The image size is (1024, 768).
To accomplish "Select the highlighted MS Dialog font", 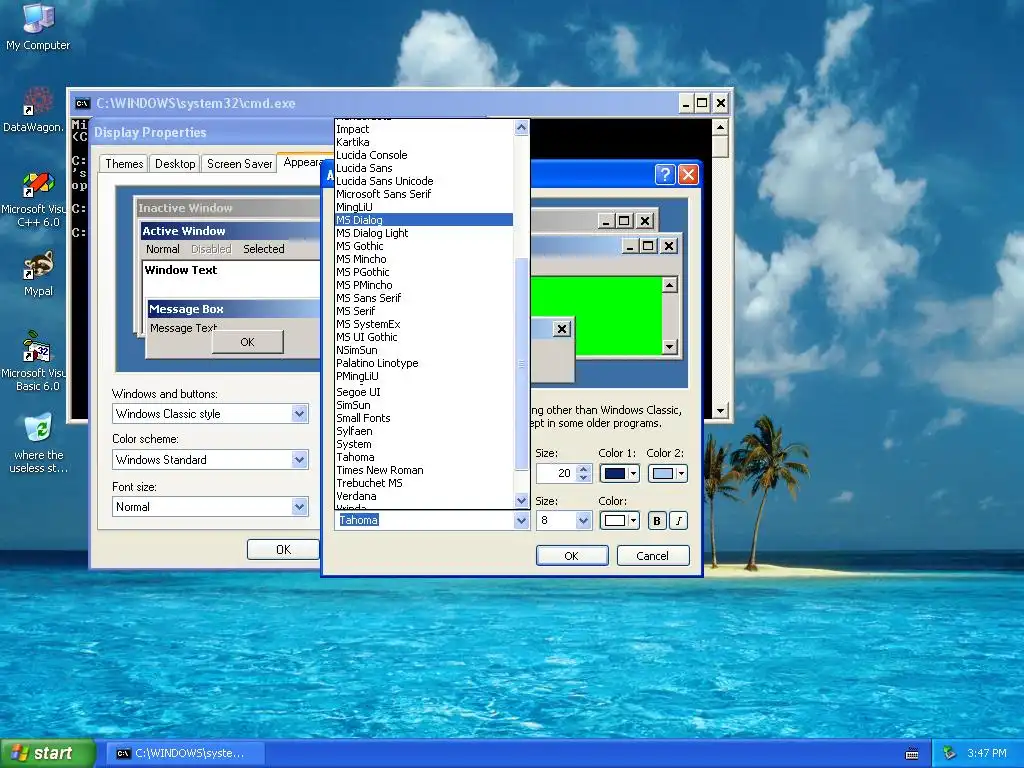I will click(x=424, y=220).
